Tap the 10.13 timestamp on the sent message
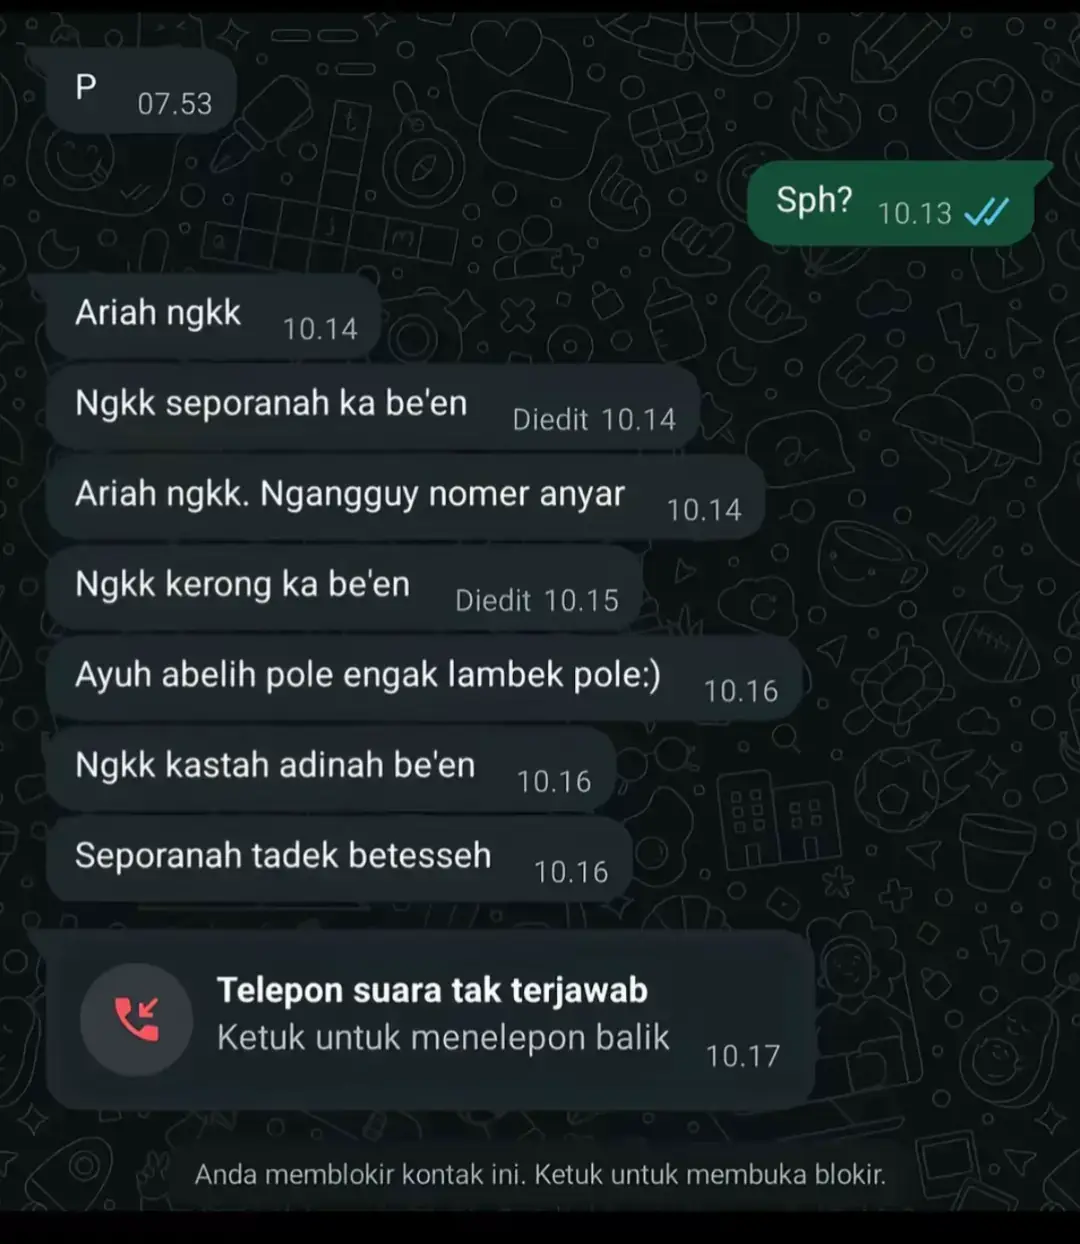 tap(914, 213)
